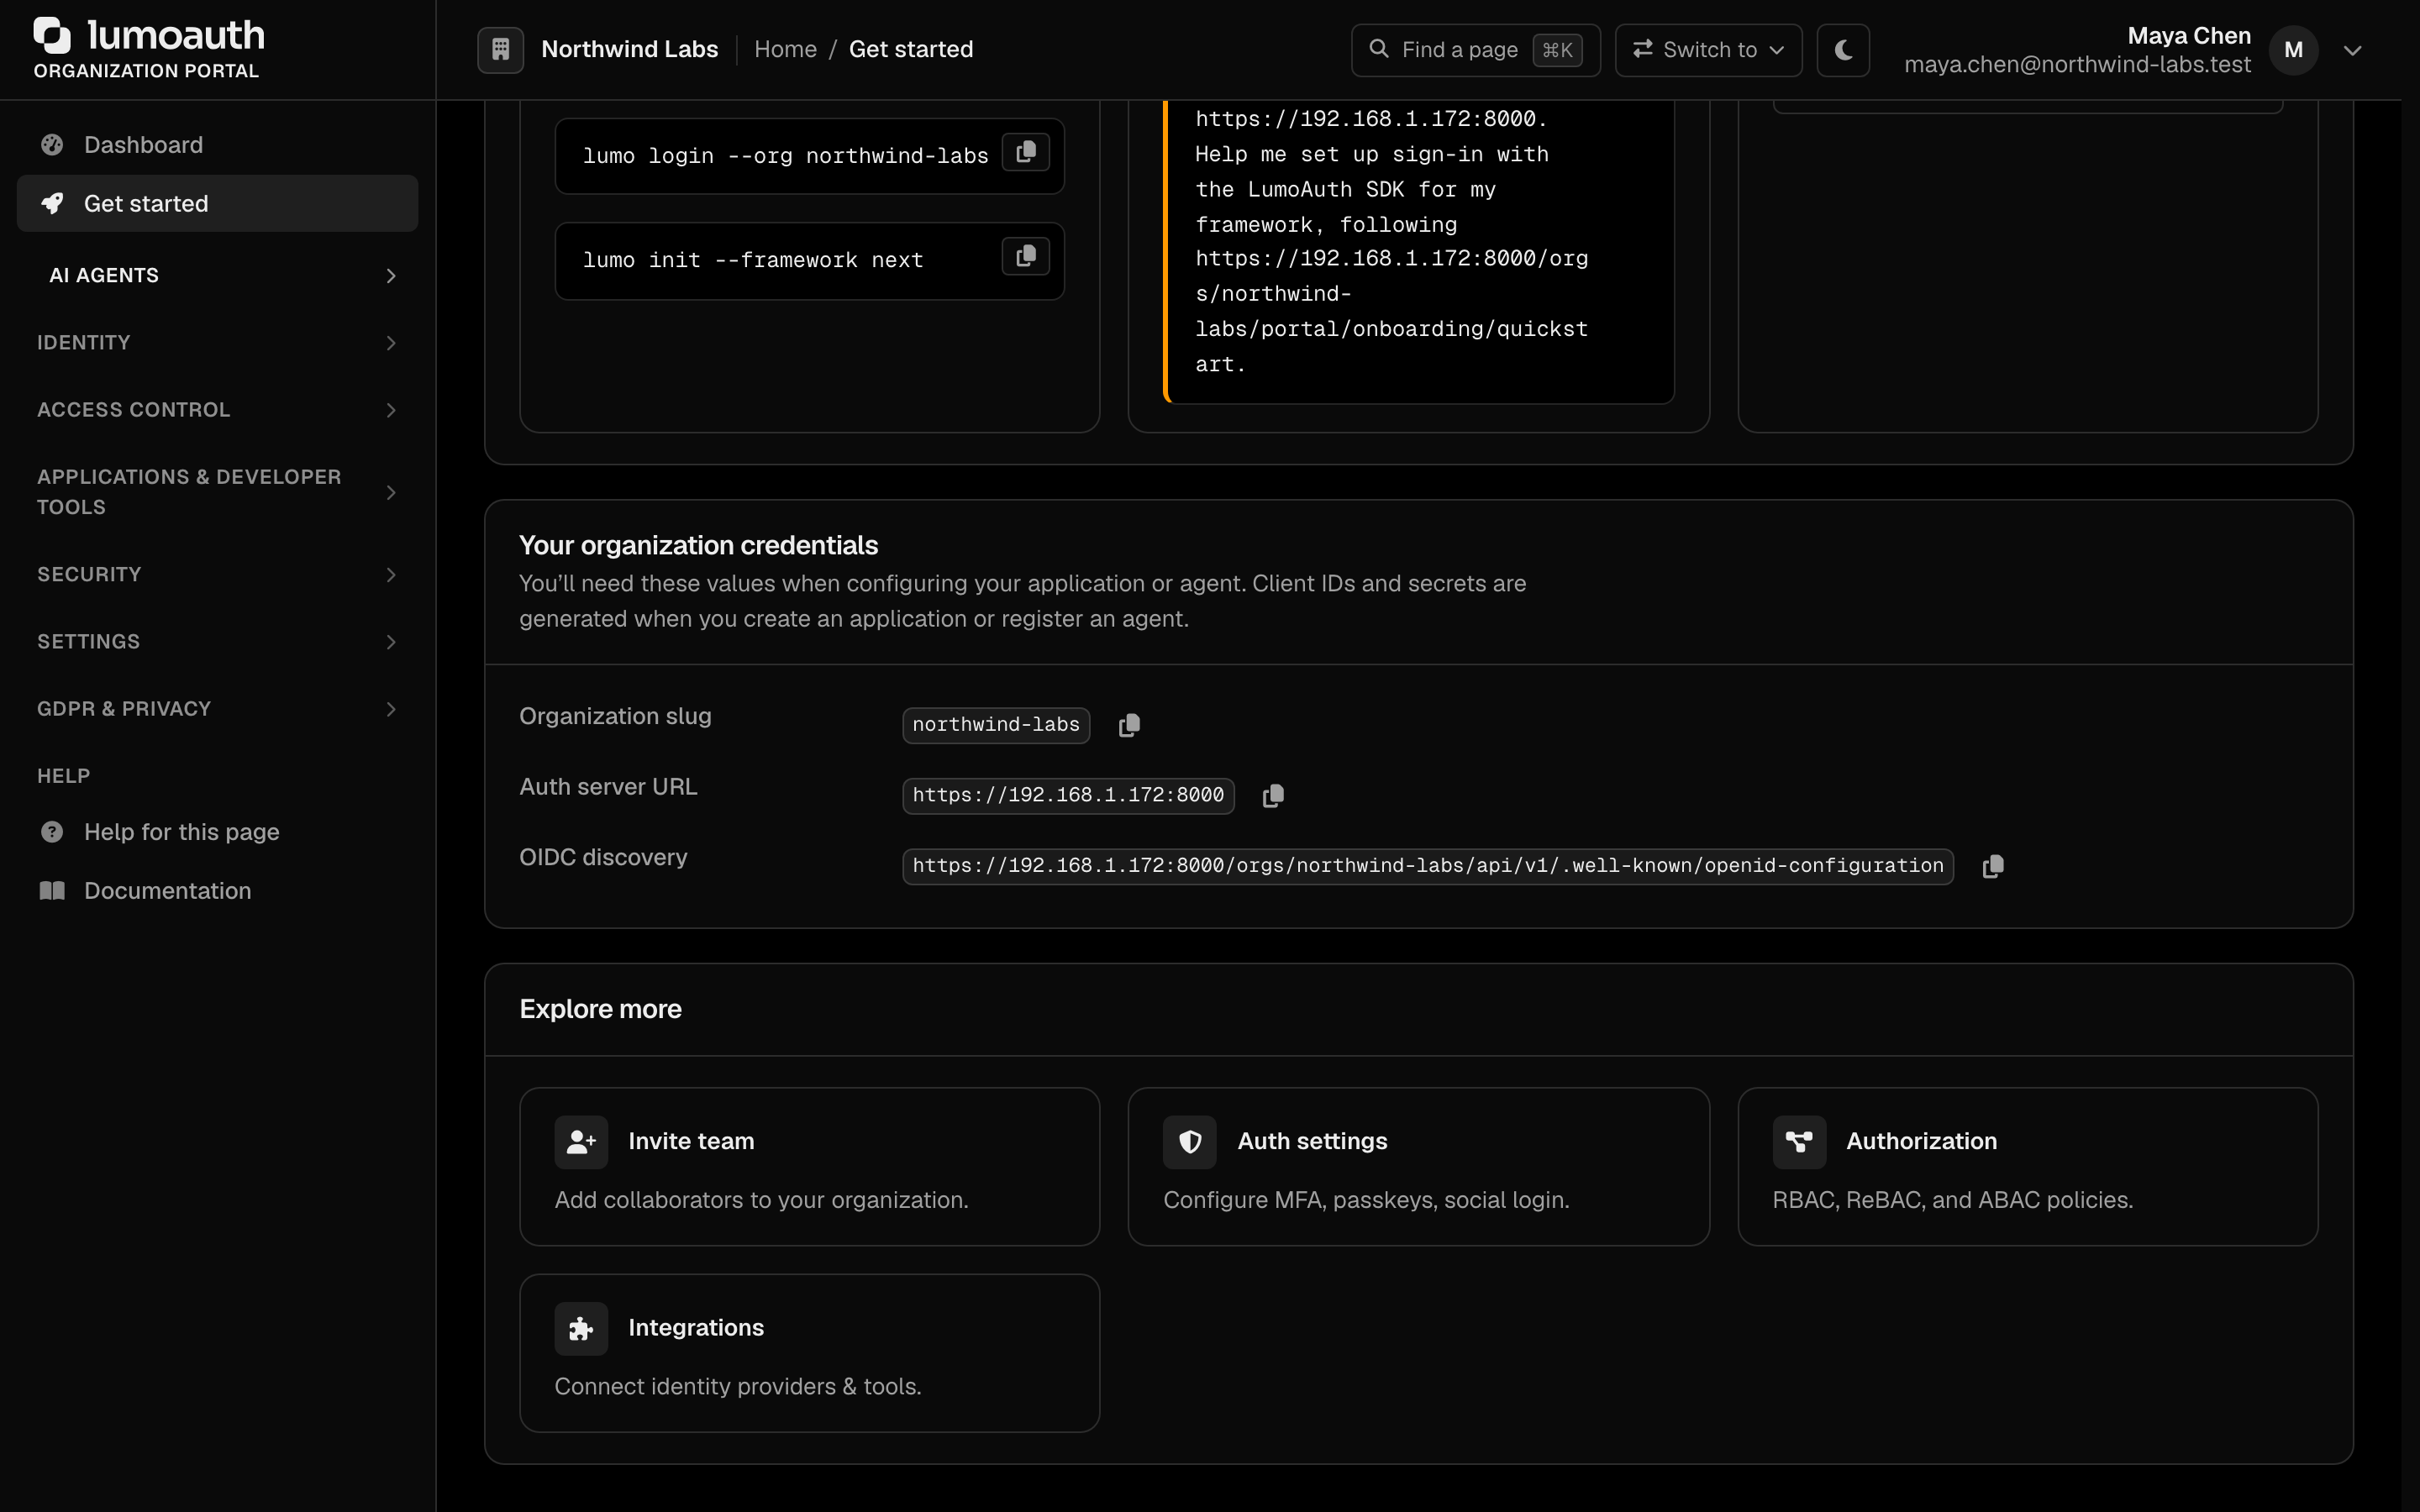This screenshot has height=1512, width=2420.
Task: Click the Northwind Labs organization name
Action: tap(629, 49)
